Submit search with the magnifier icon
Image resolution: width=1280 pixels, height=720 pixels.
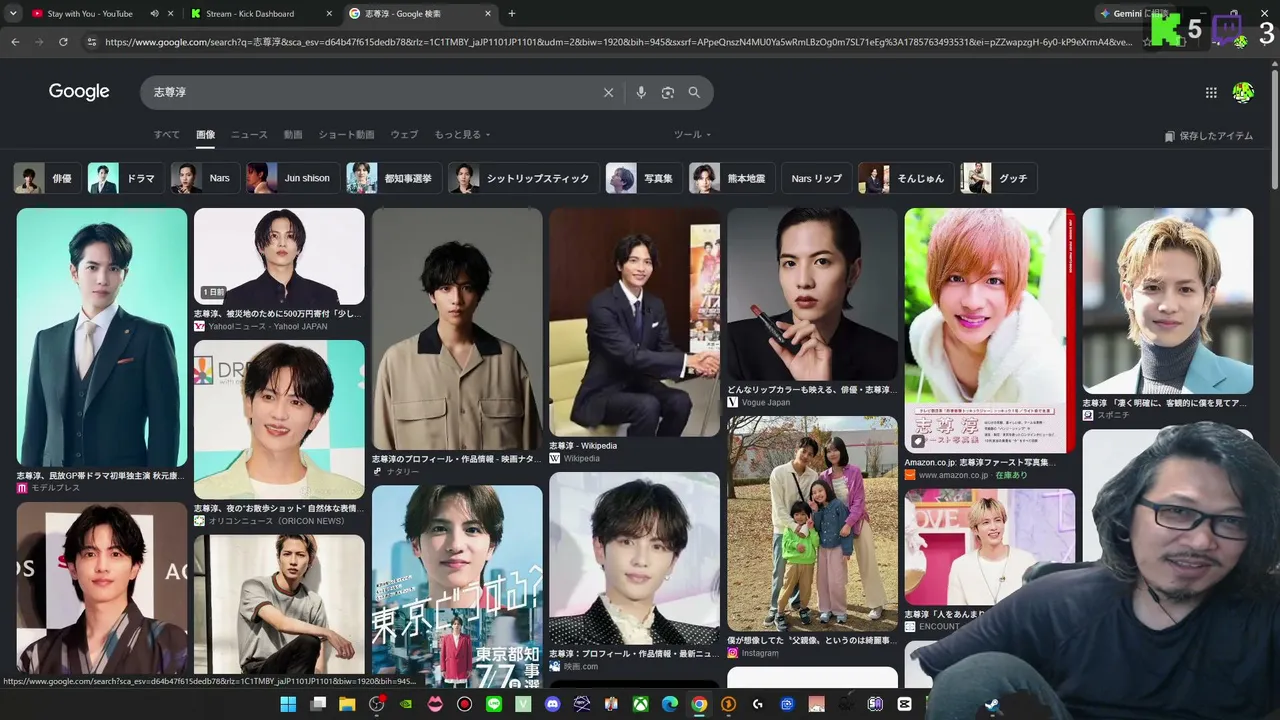694,93
